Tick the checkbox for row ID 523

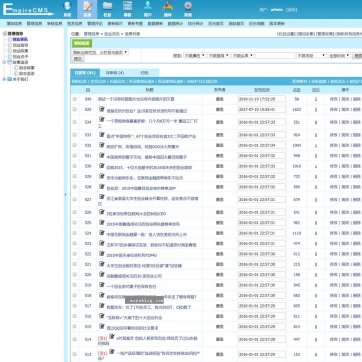point(75,243)
